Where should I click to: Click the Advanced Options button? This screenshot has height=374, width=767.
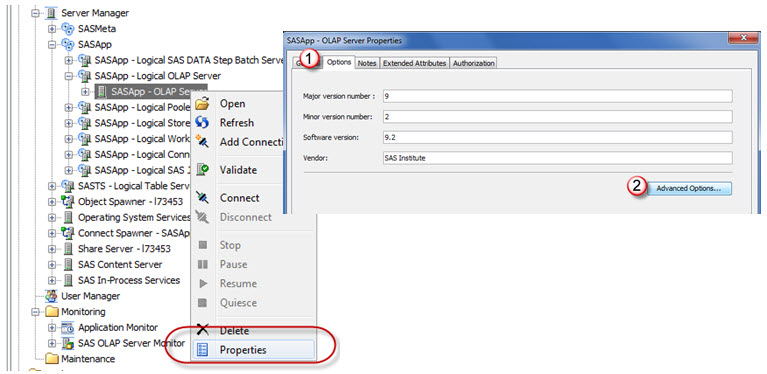(689, 188)
